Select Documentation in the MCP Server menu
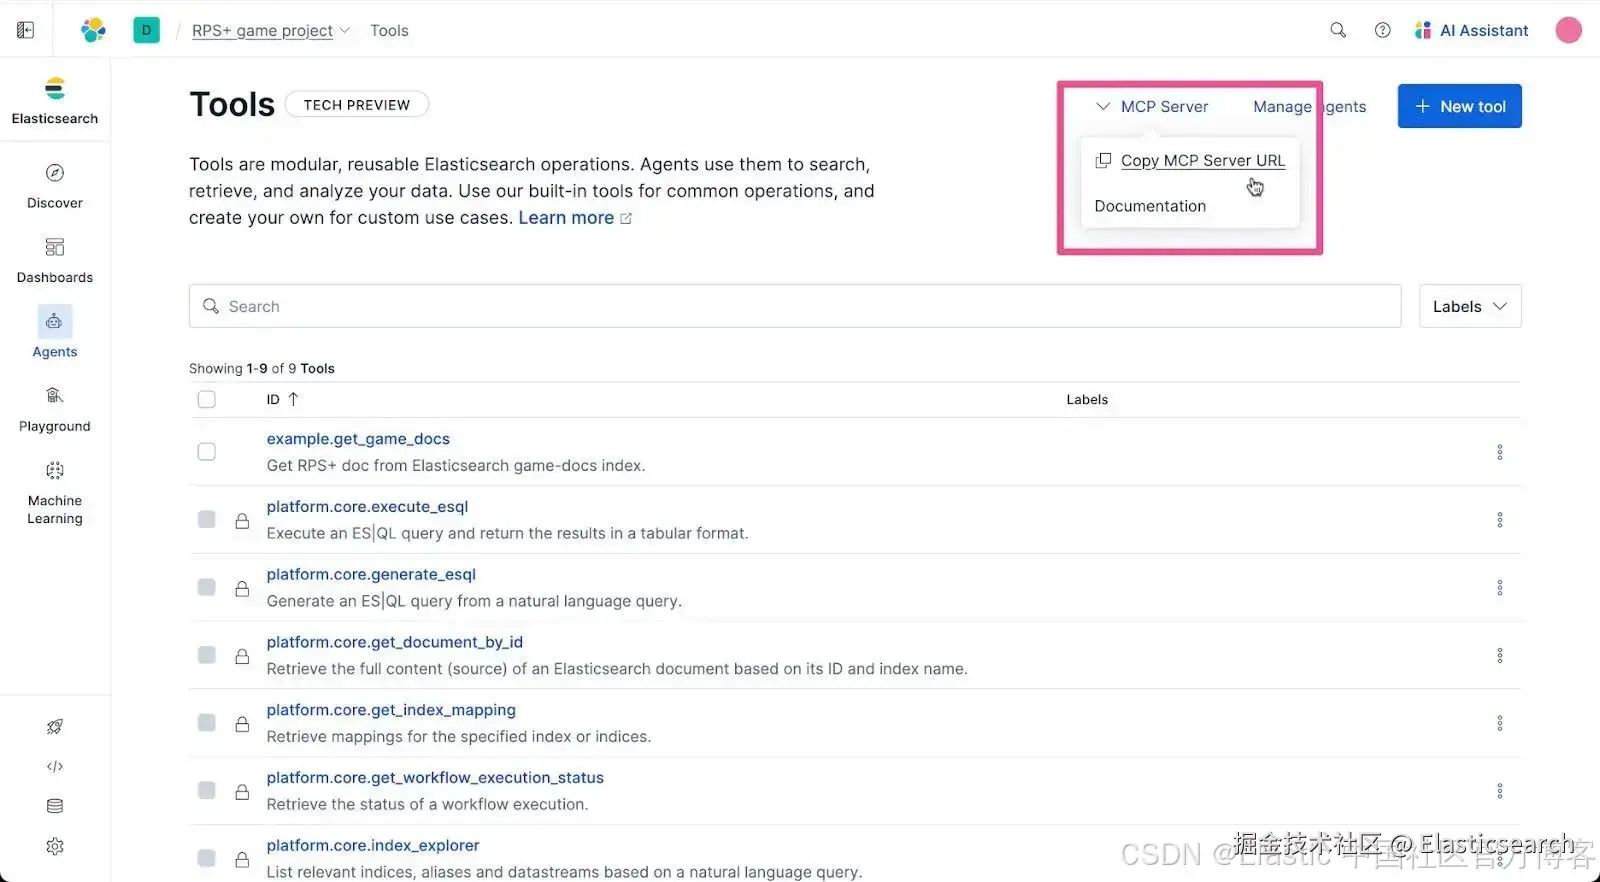Viewport: 1600px width, 882px height. click(1150, 206)
